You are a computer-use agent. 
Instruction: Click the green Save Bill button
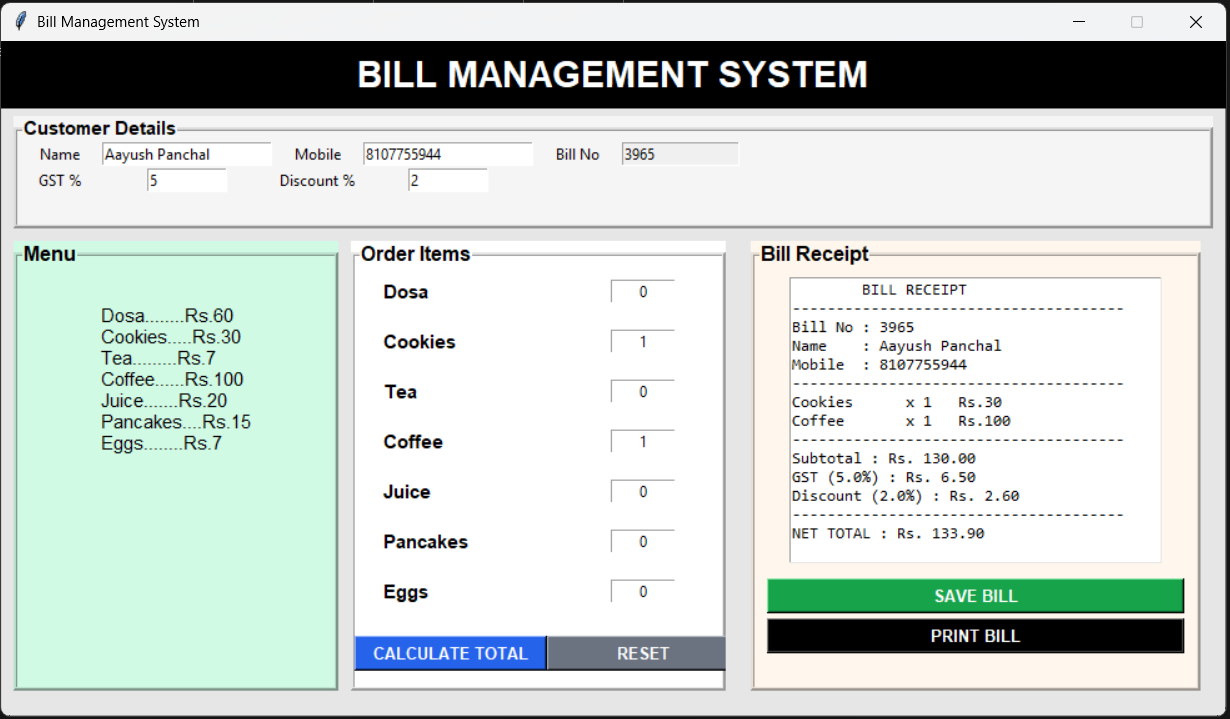pos(975,596)
